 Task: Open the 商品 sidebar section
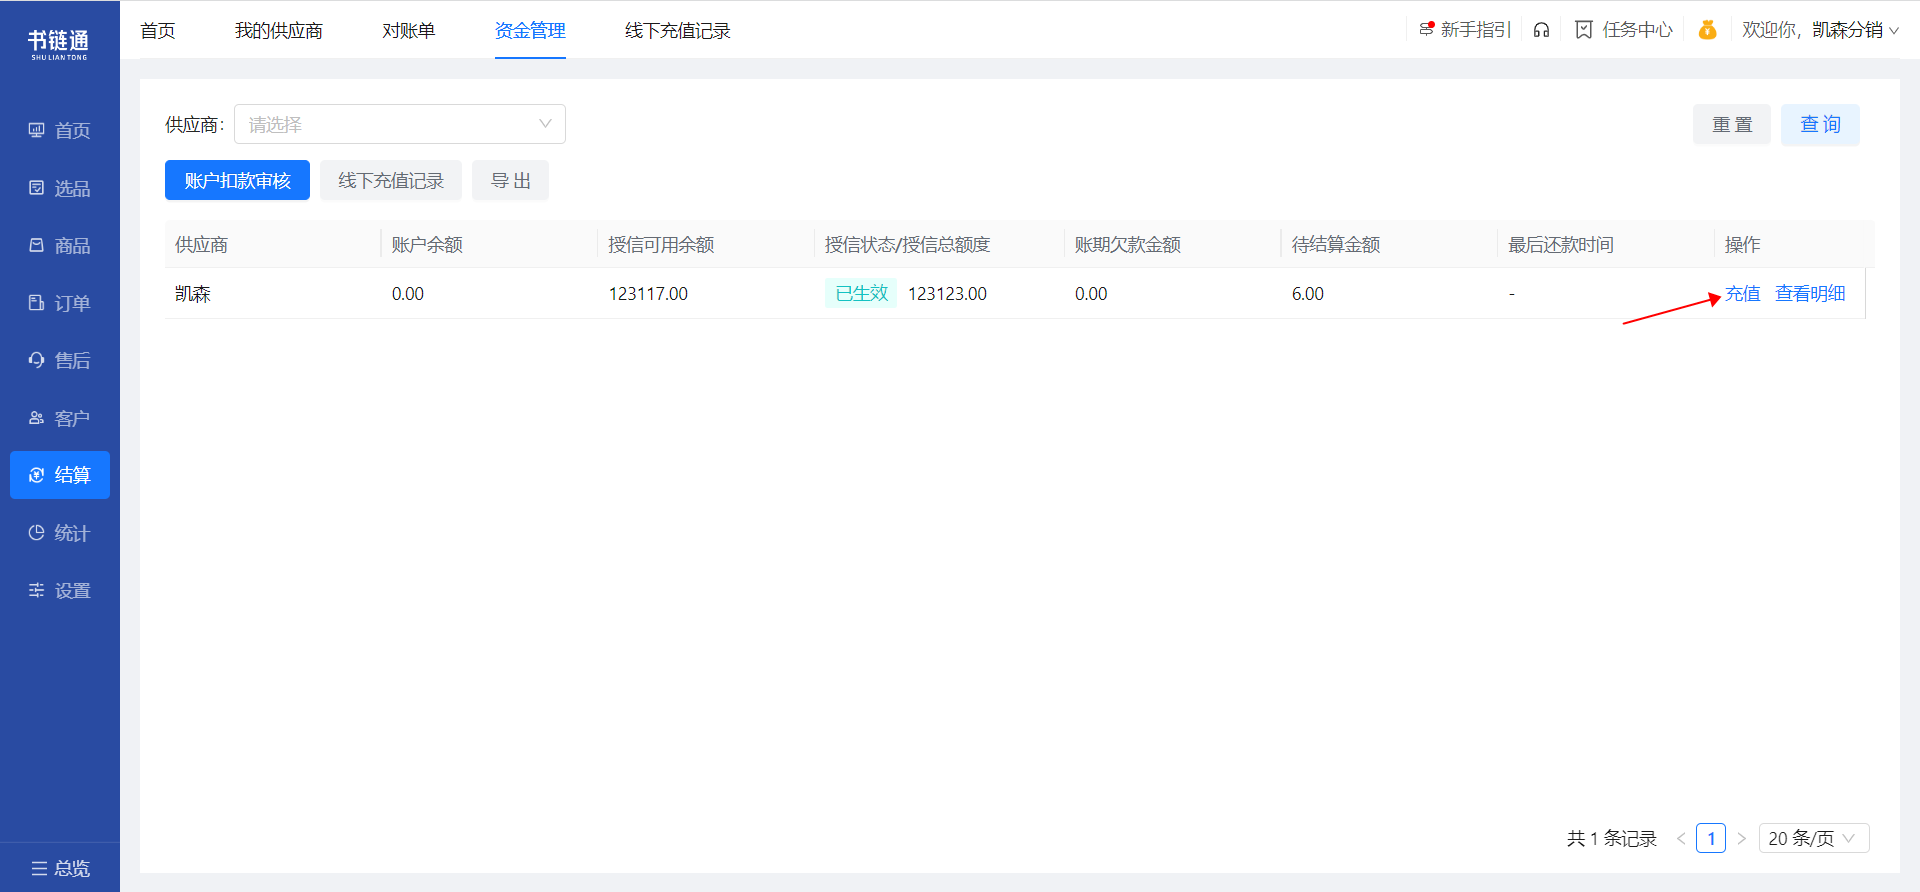click(x=60, y=246)
